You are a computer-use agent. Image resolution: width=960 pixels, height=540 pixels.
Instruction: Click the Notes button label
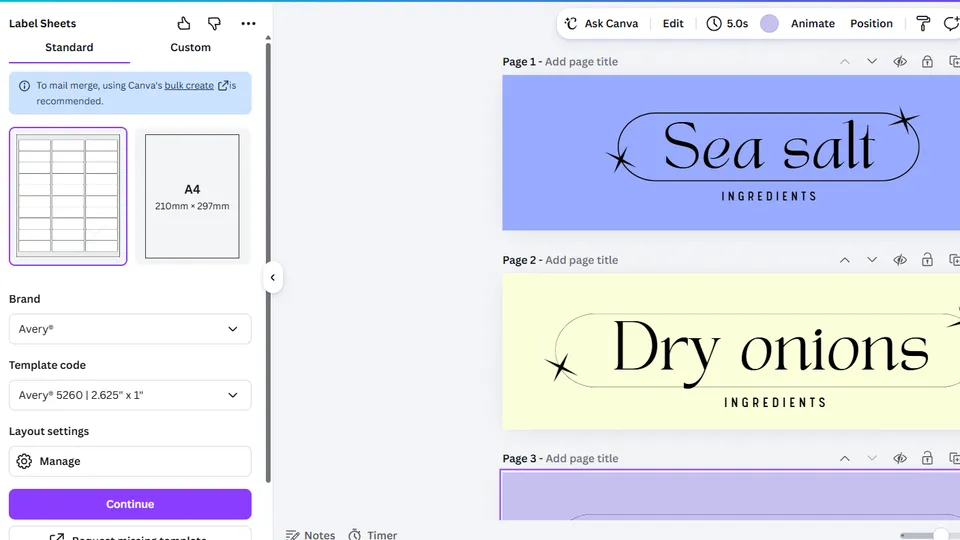320,535
